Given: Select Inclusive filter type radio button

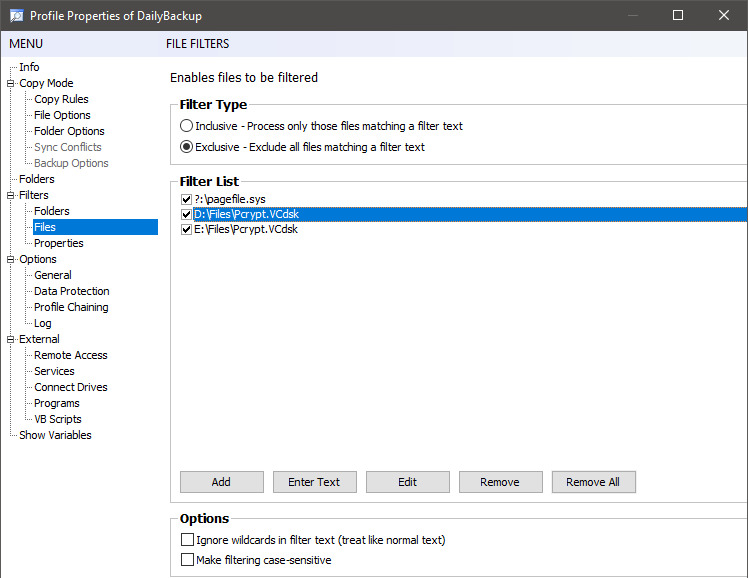Looking at the screenshot, I should (x=187, y=126).
